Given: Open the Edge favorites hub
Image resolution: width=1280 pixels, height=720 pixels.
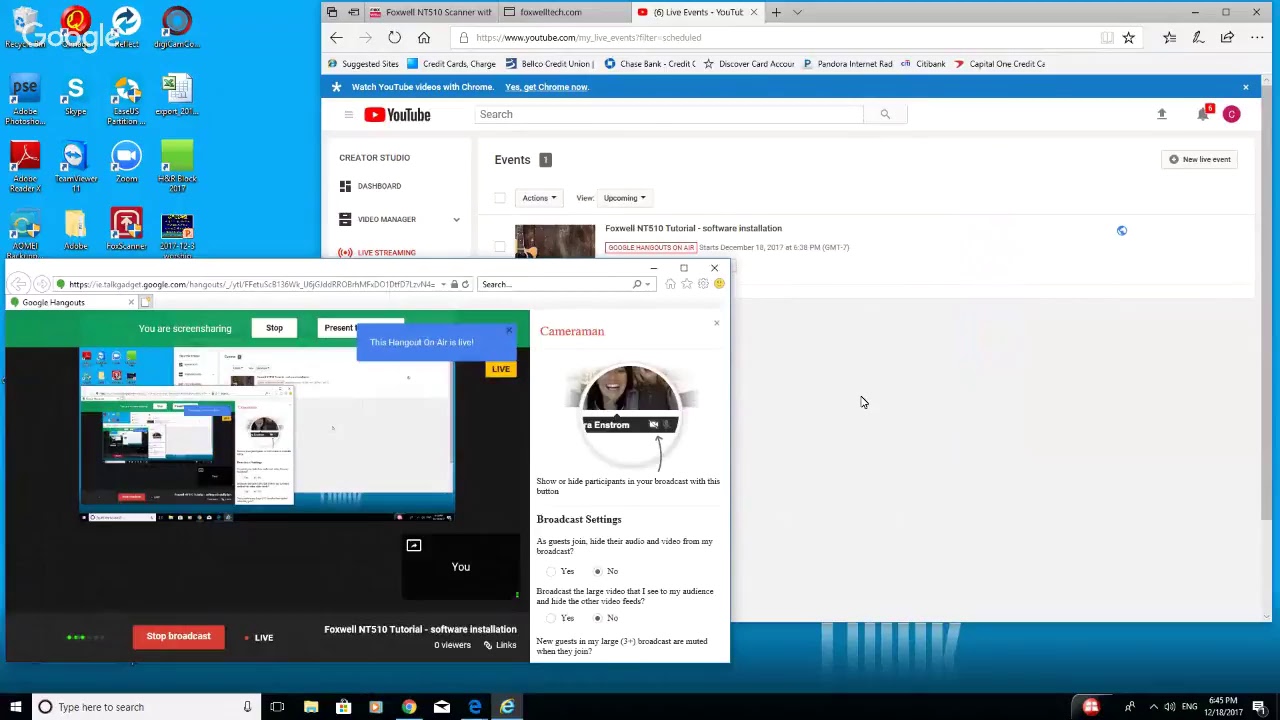Looking at the screenshot, I should [x=1169, y=38].
